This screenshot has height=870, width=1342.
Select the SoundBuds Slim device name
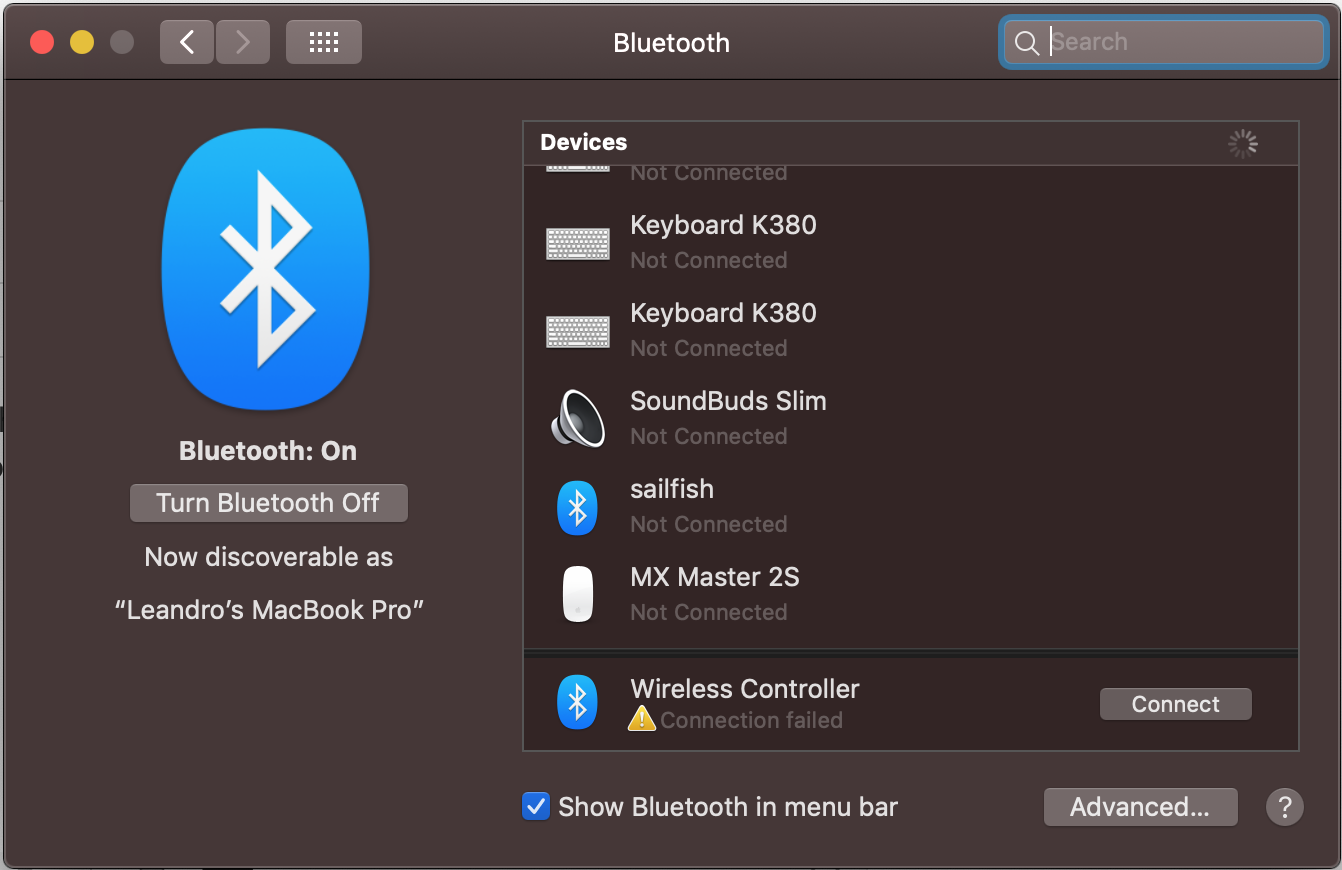(728, 402)
